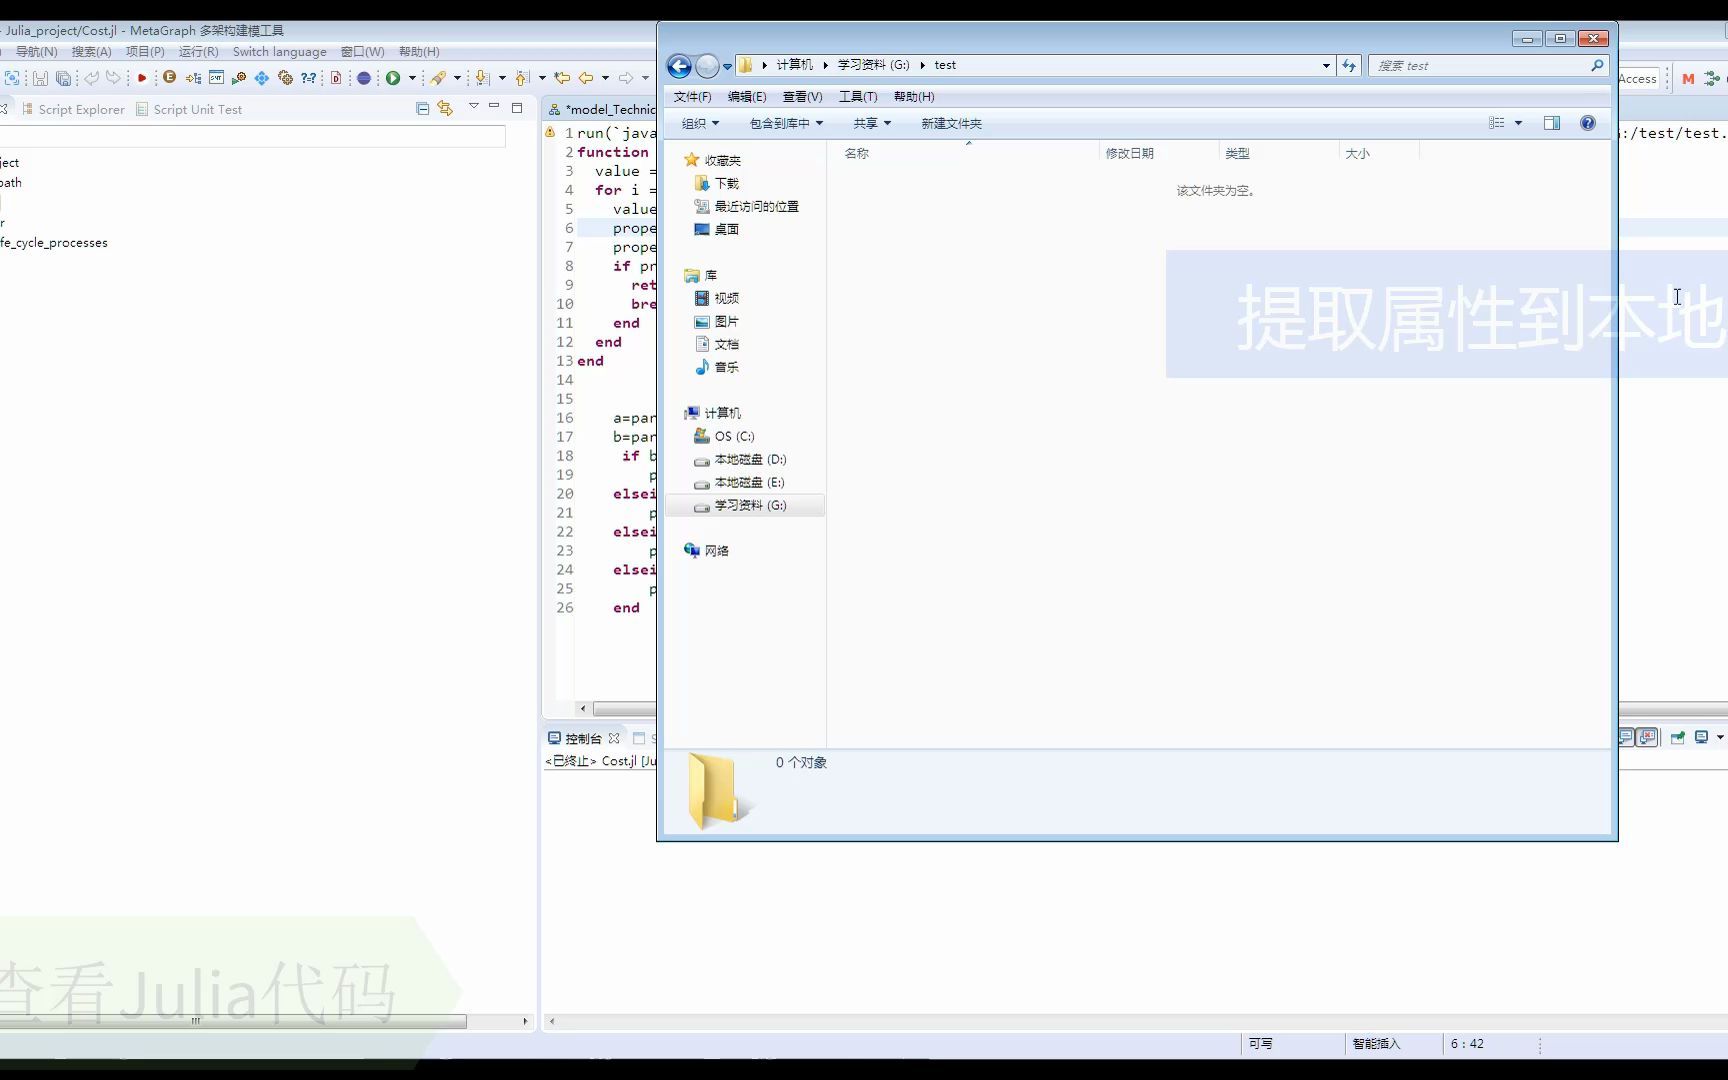This screenshot has width=1728, height=1080.
Task: Click the red D document icon
Action: [x=336, y=78]
